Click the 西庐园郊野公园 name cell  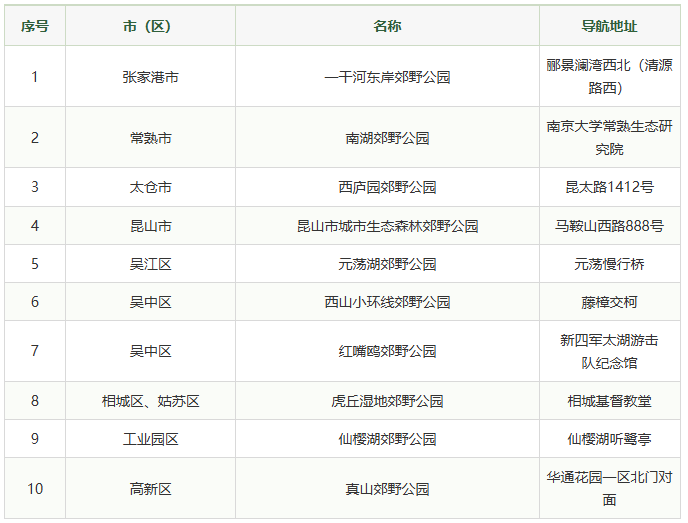coord(387,187)
